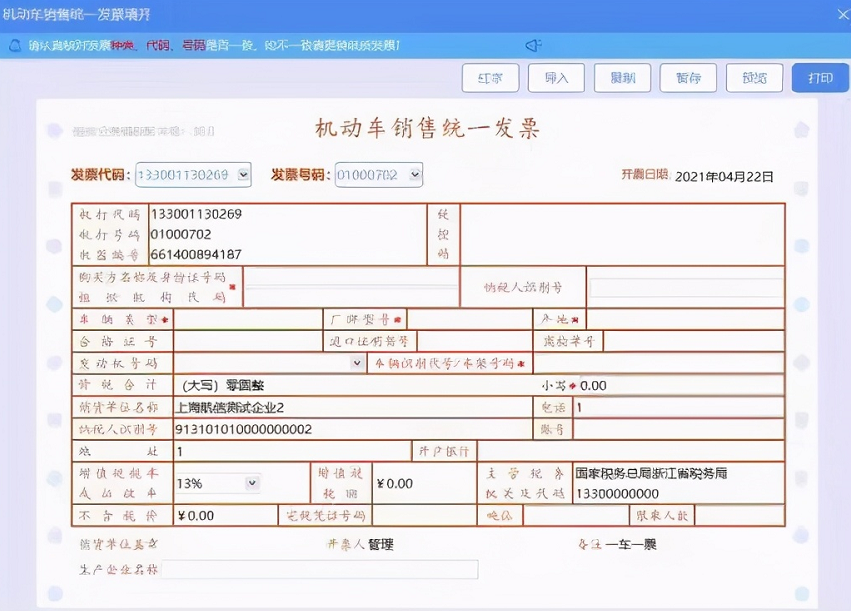The height and width of the screenshot is (611, 851).
Task: Click the 限乘人数 input field
Action: pyautogui.click(x=739, y=515)
